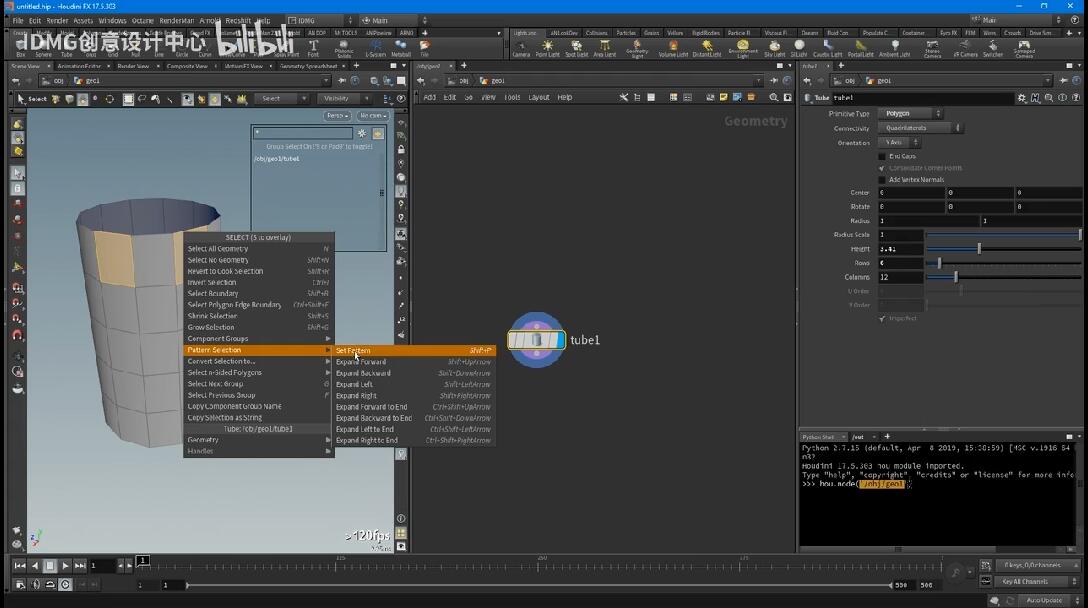Open the Primitive Type dropdown
The height and width of the screenshot is (608, 1088).
pyautogui.click(x=909, y=114)
